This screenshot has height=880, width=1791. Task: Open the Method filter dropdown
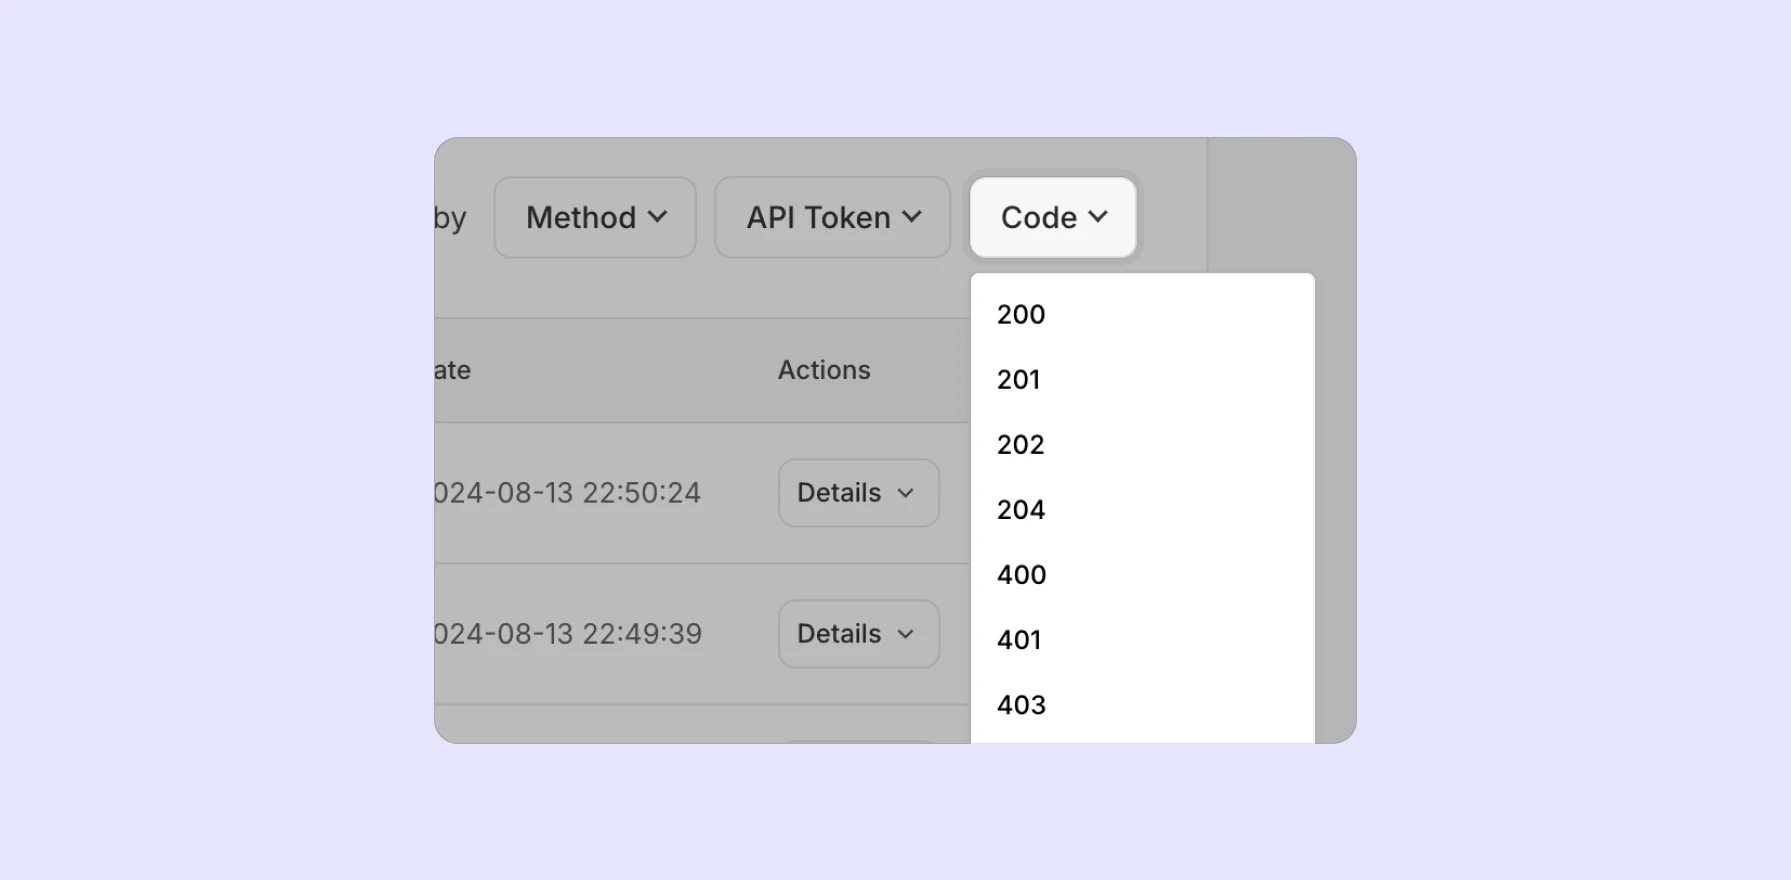[595, 217]
